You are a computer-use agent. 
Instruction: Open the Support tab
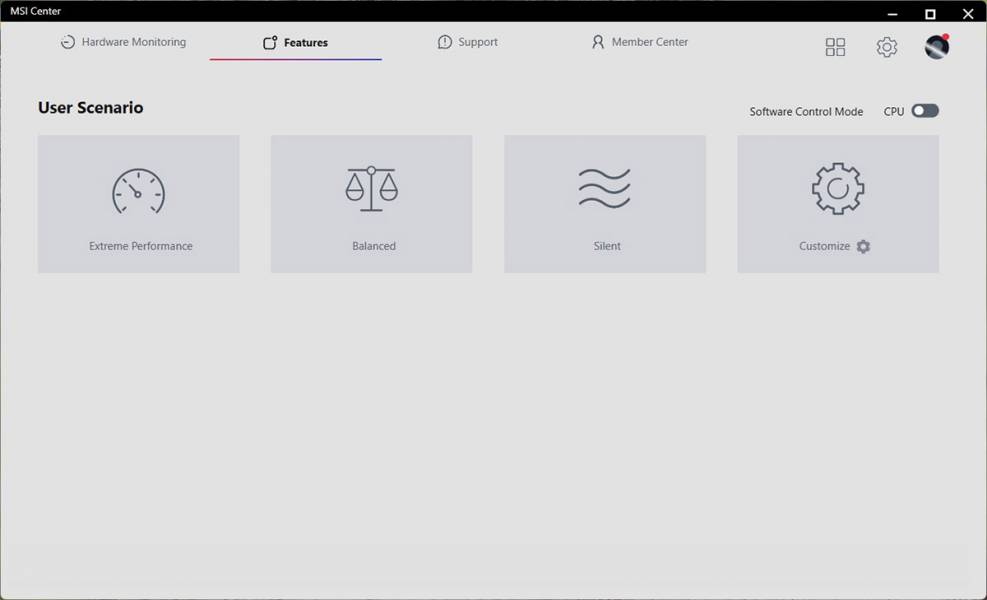click(468, 42)
